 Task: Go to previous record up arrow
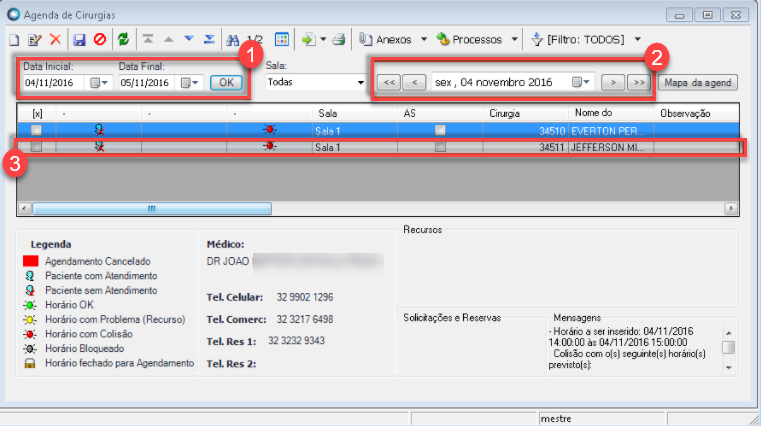click(x=168, y=40)
